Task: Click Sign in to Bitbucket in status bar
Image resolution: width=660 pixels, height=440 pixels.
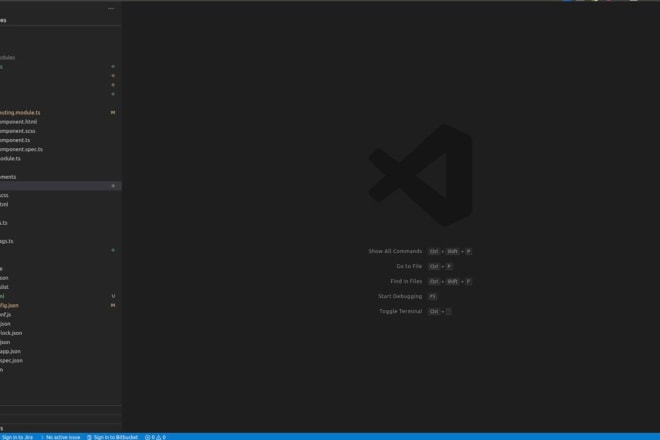Action: coord(112,437)
